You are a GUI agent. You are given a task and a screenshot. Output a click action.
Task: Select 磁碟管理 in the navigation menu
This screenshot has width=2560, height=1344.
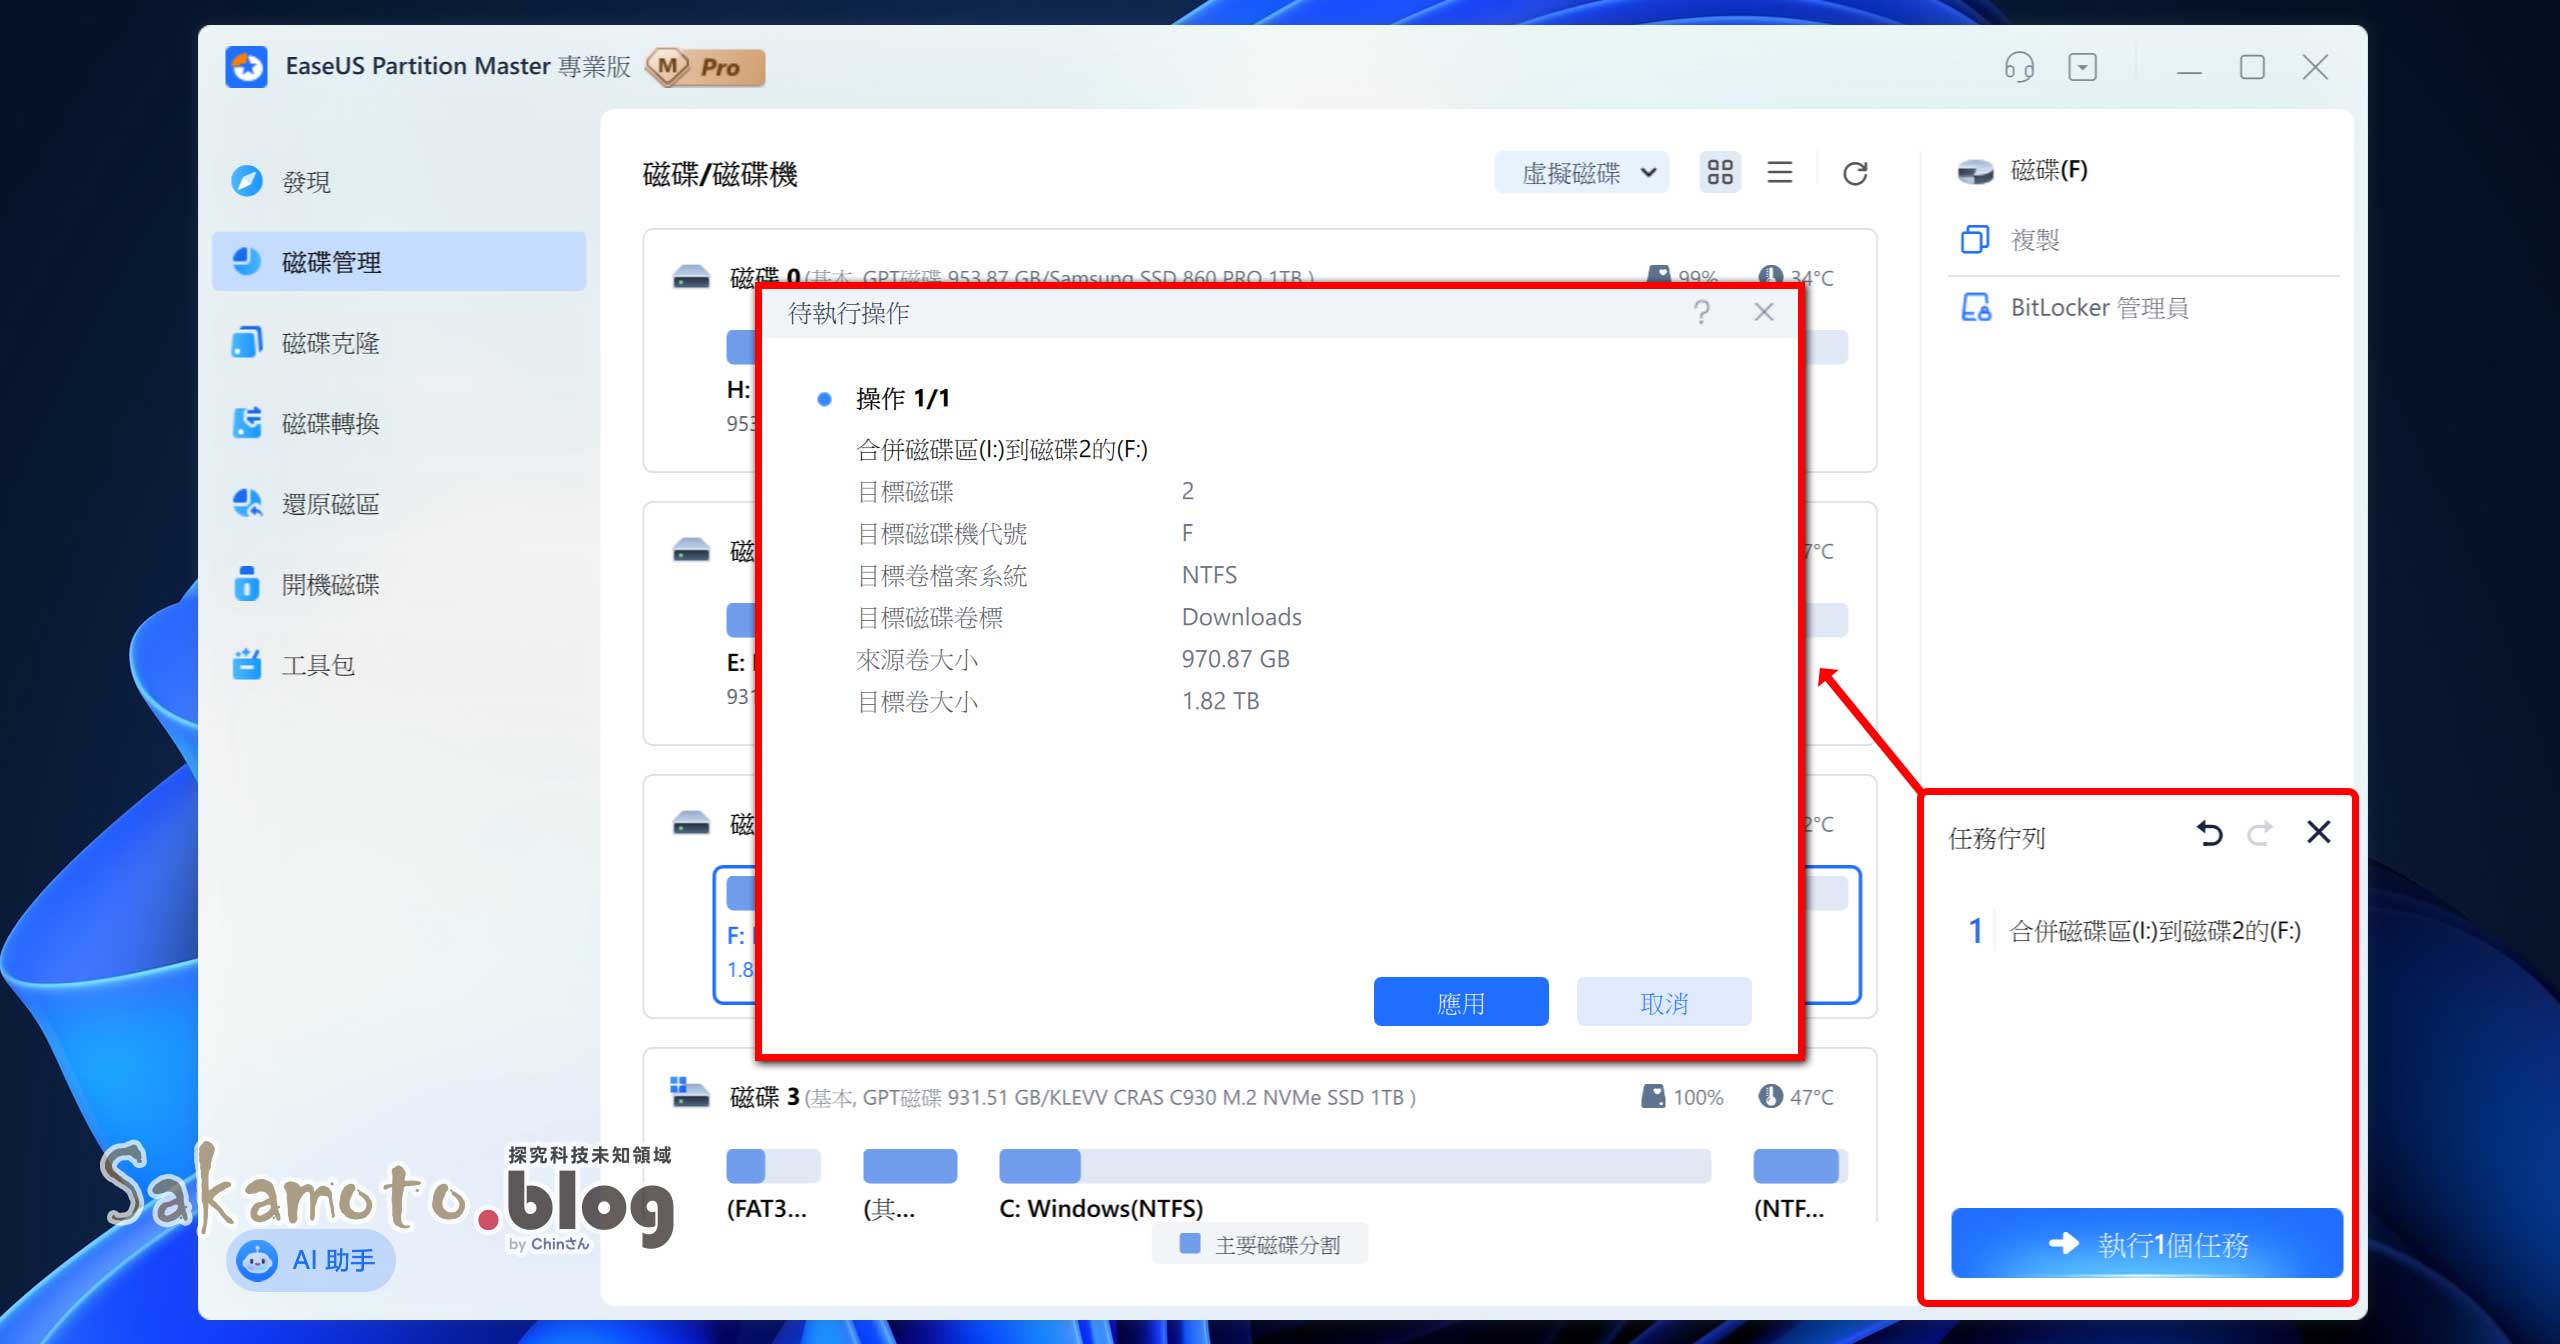point(331,262)
